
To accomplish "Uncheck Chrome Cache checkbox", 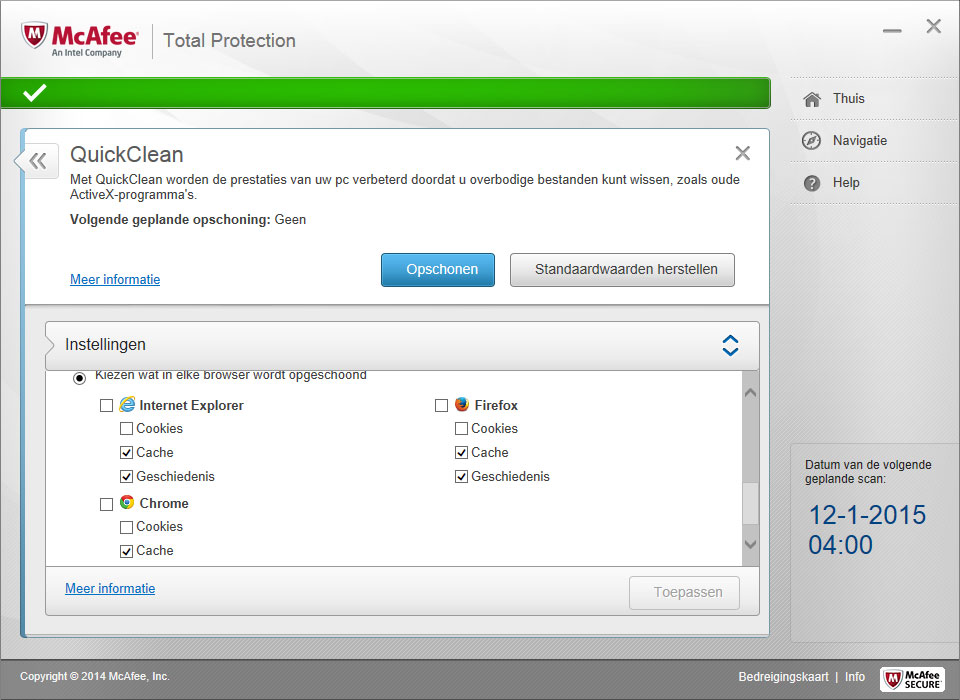I will click(126, 551).
